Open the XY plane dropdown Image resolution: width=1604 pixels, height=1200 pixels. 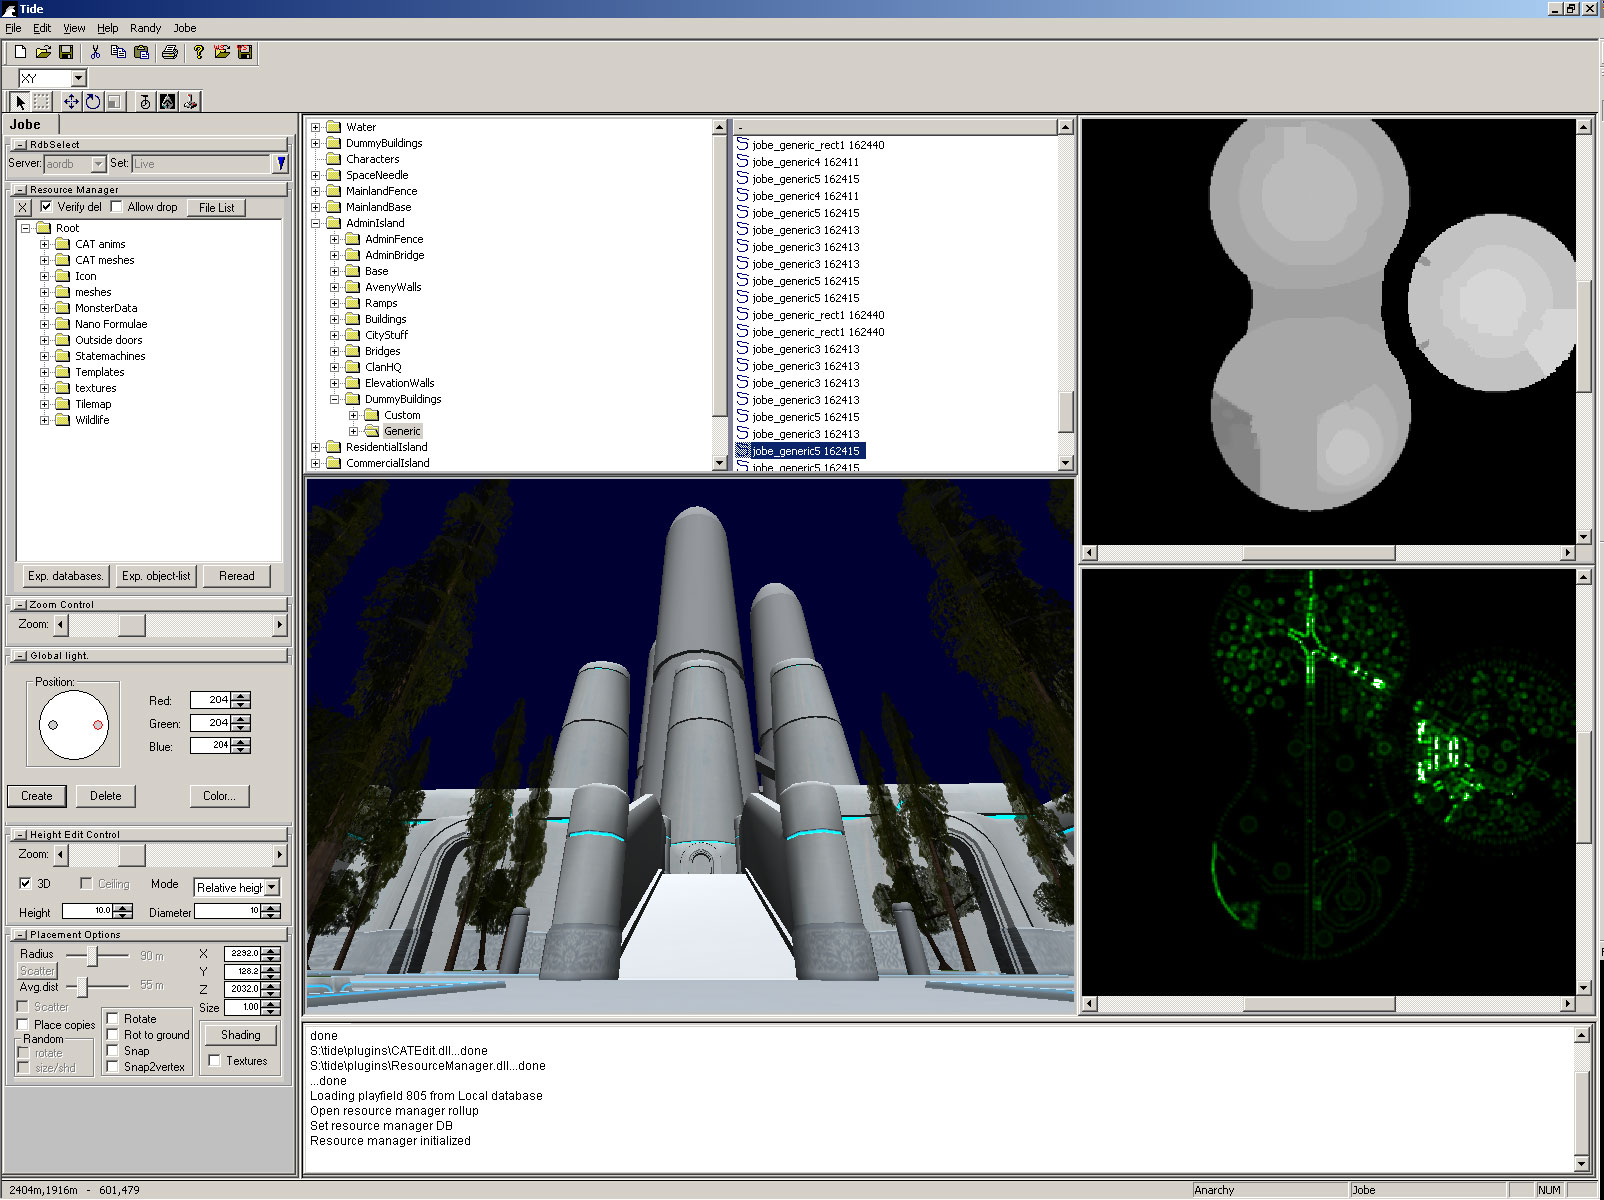pyautogui.click(x=78, y=78)
